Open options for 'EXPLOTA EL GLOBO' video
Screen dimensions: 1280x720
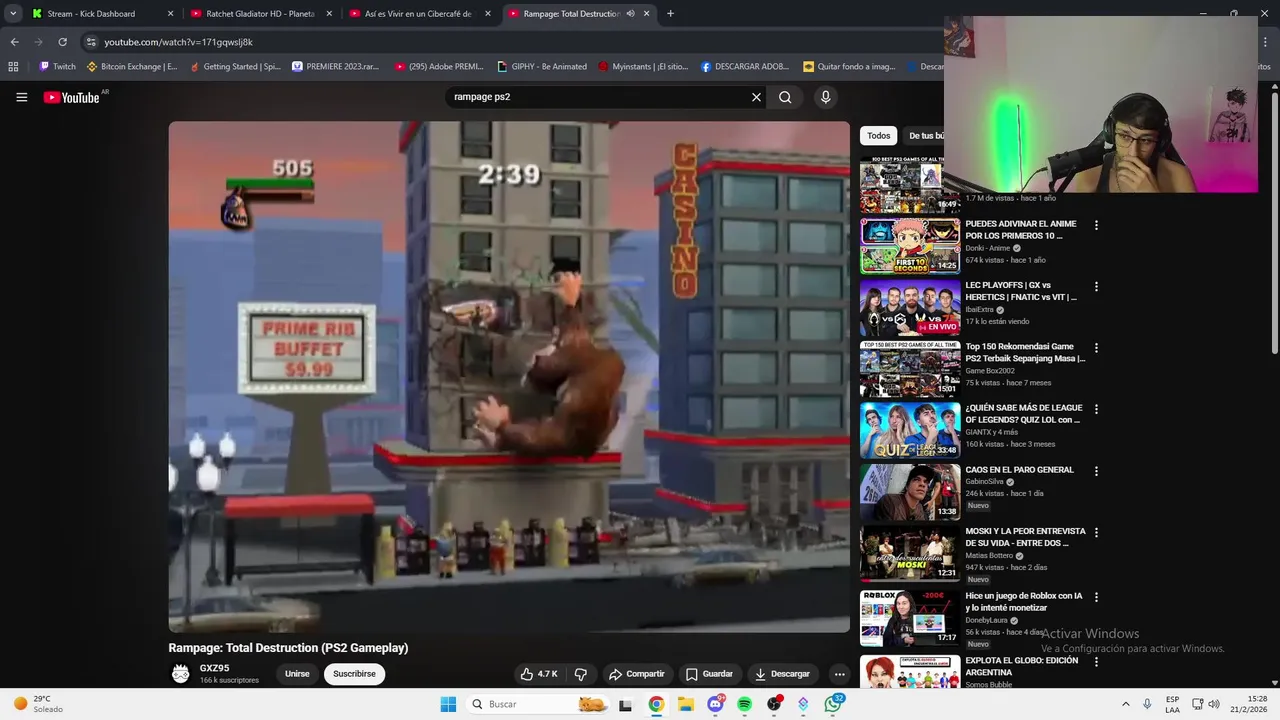[1096, 662]
